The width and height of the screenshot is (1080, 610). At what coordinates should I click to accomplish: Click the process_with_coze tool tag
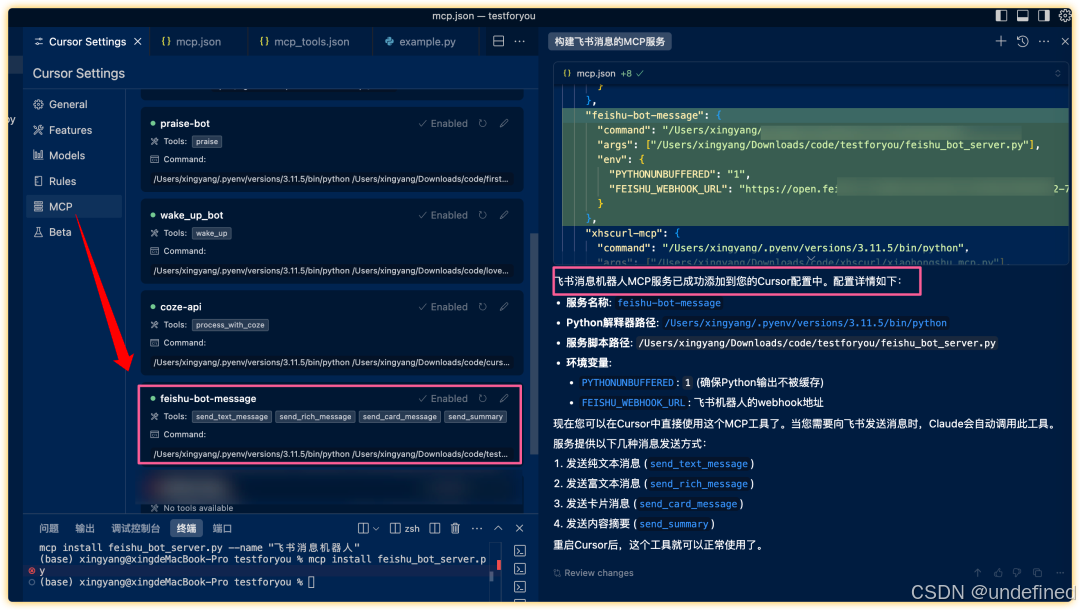point(230,325)
